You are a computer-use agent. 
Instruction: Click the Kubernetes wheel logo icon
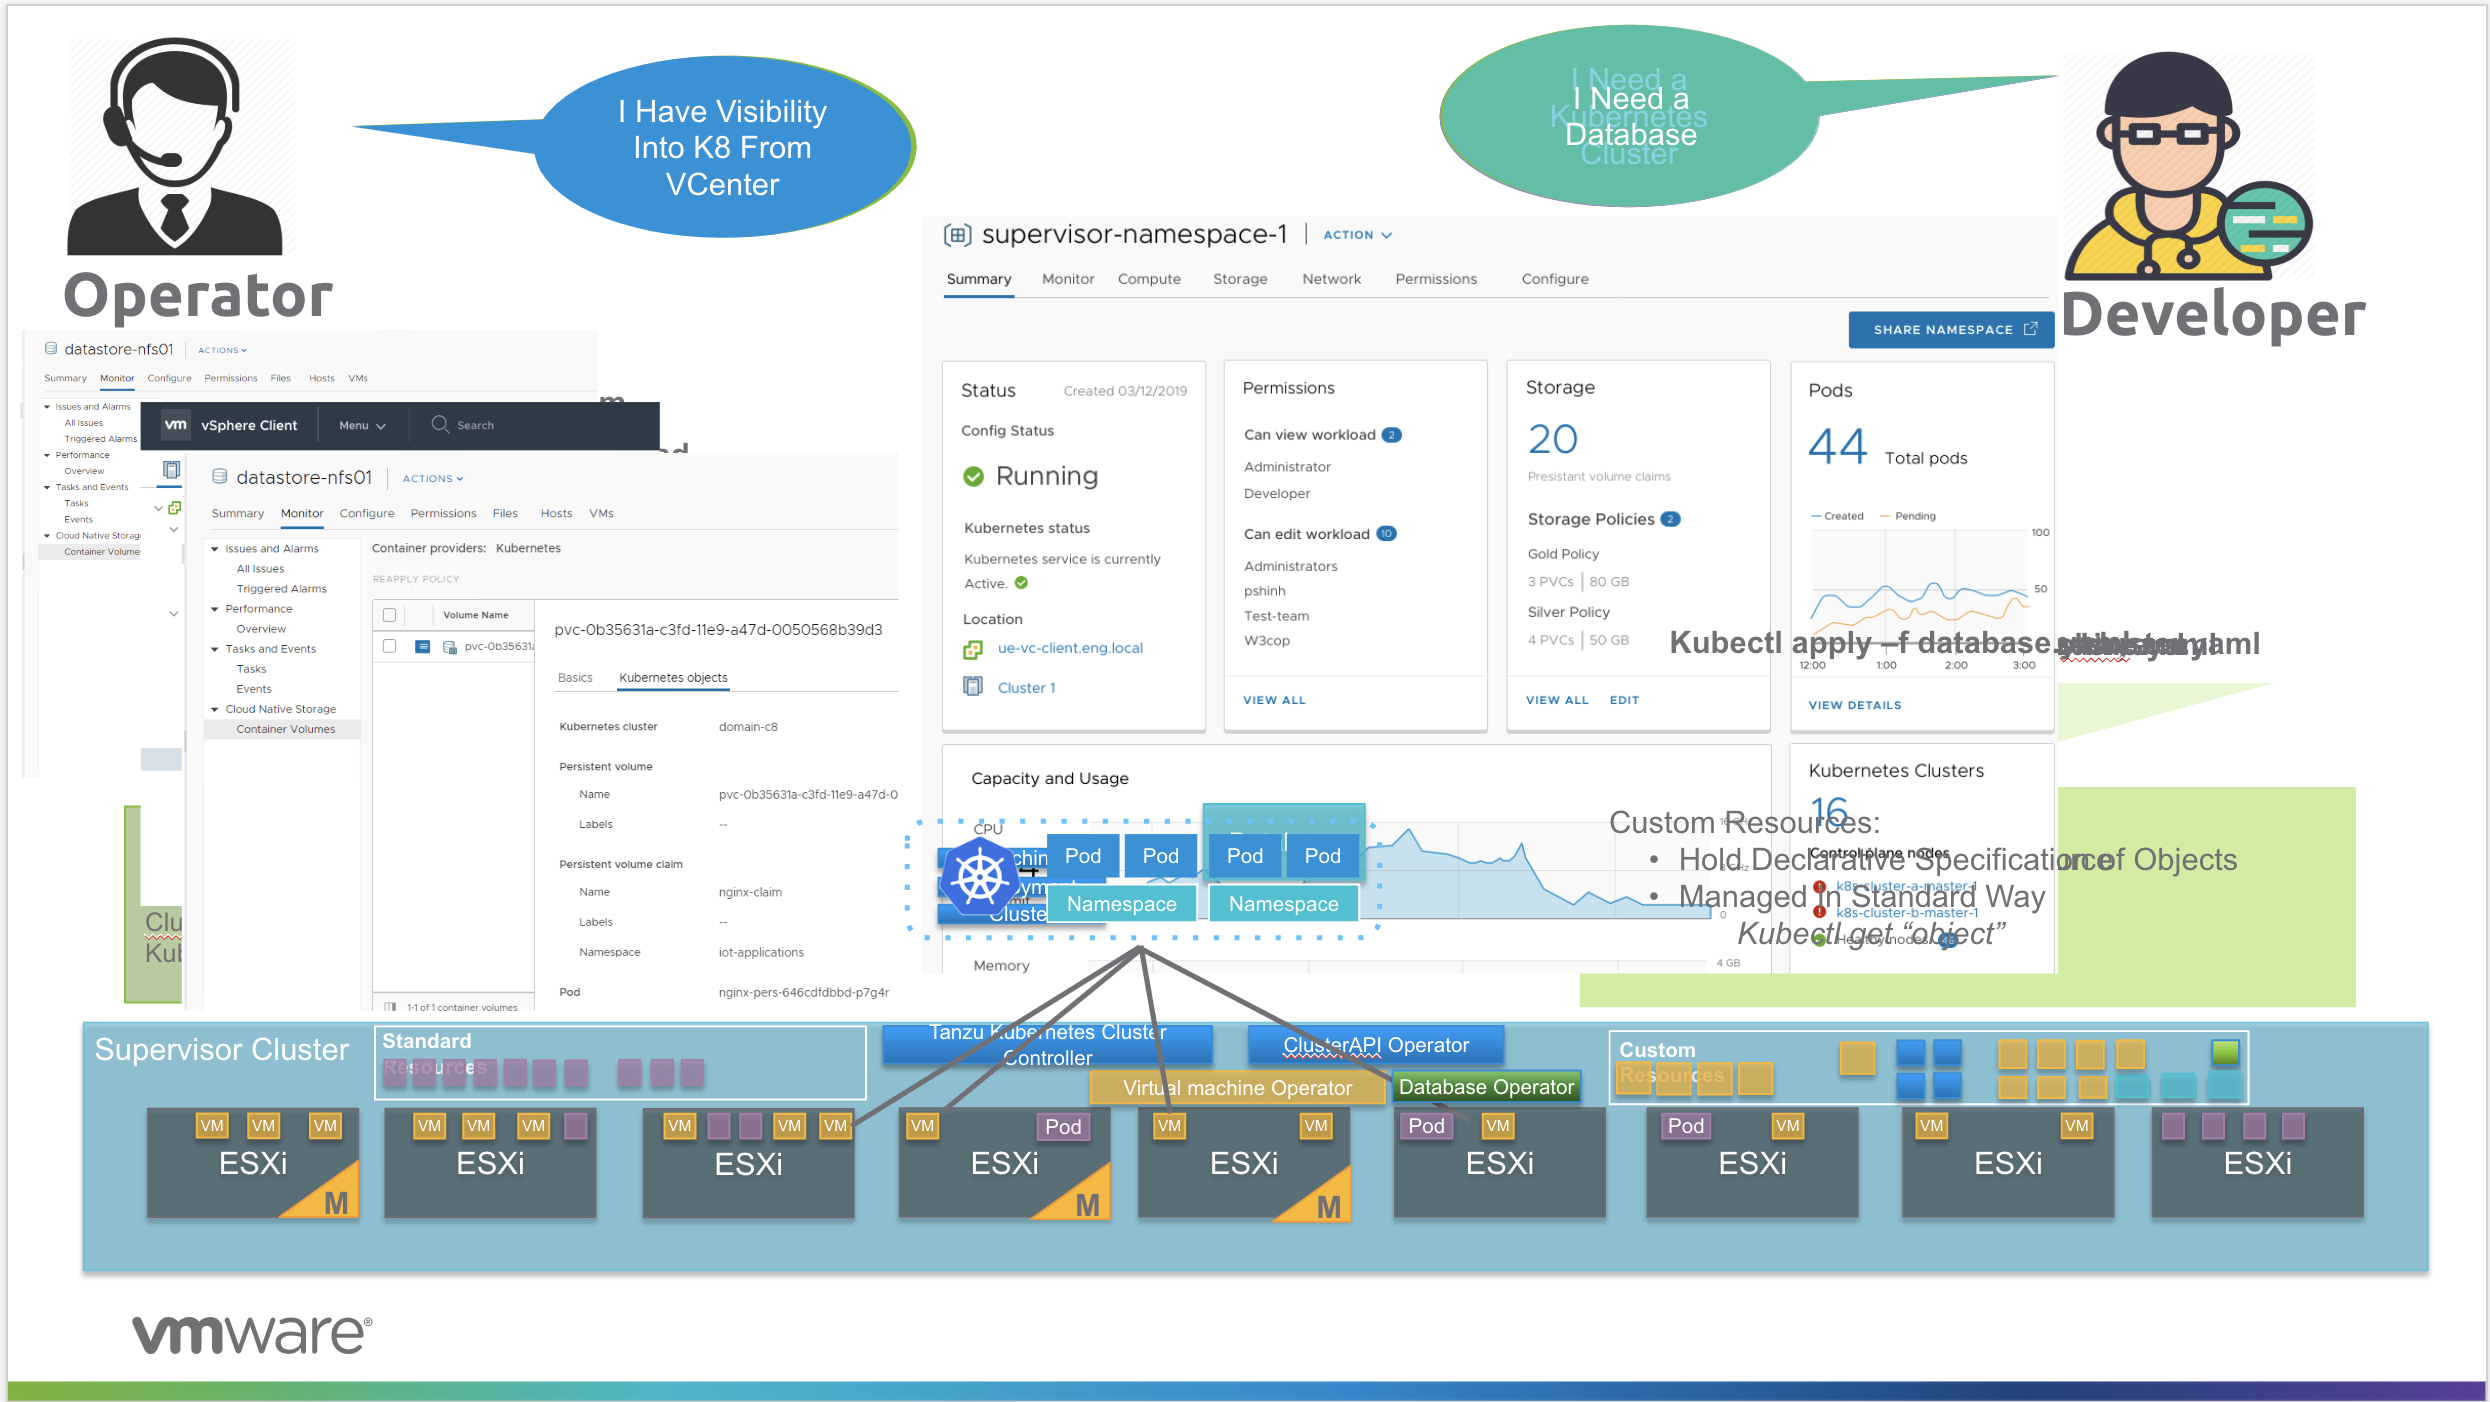(x=979, y=877)
